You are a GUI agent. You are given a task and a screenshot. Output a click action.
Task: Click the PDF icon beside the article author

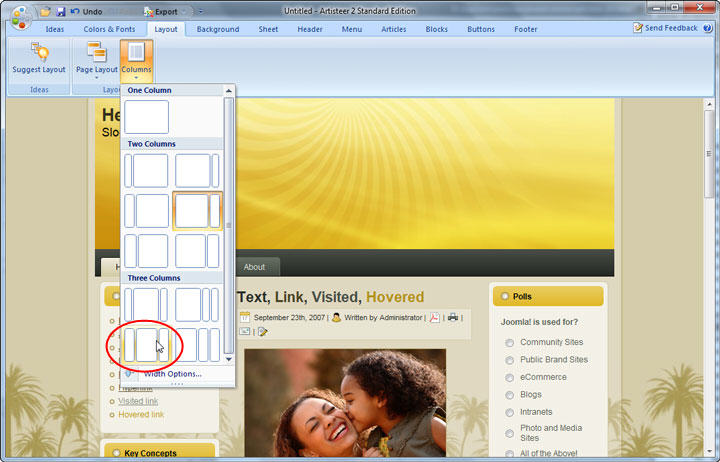coord(436,317)
